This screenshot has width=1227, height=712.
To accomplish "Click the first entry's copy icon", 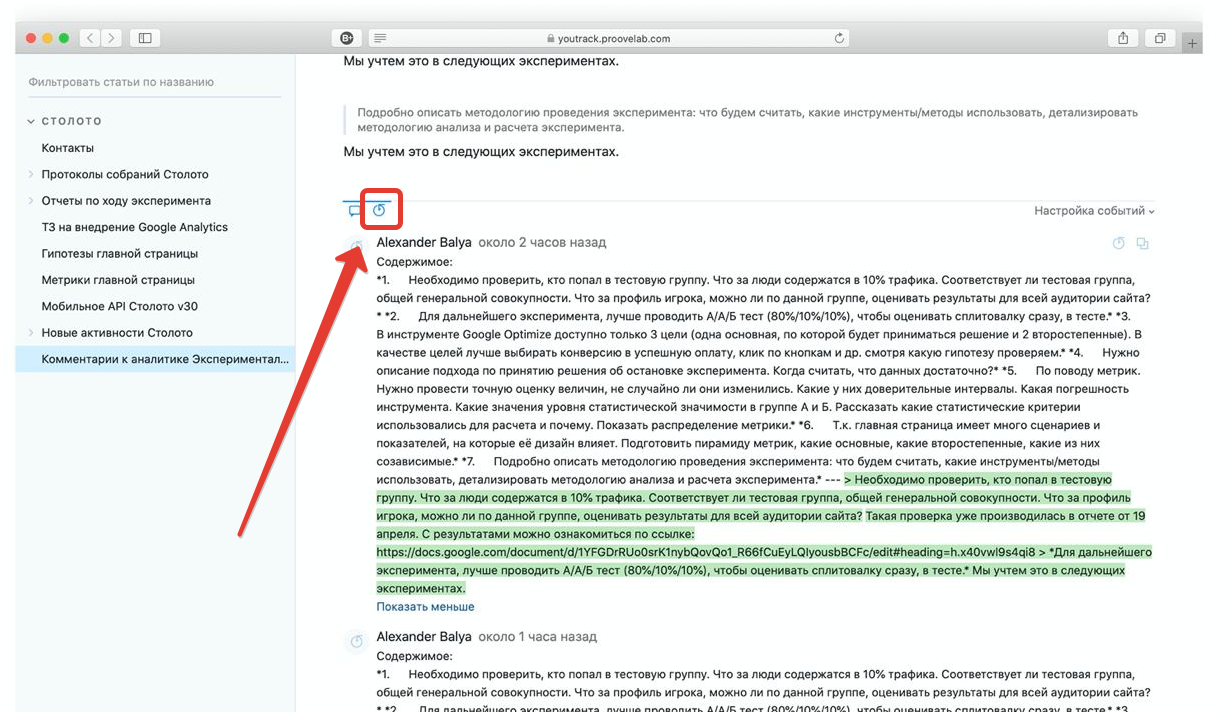I will (x=1142, y=243).
